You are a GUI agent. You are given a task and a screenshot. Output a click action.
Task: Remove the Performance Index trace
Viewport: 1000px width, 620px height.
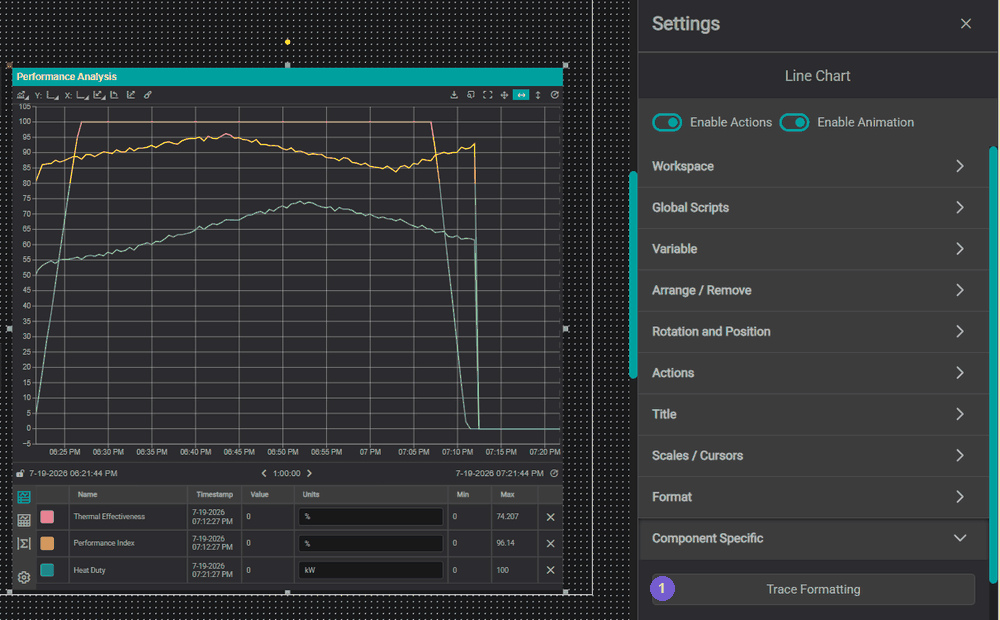(550, 543)
